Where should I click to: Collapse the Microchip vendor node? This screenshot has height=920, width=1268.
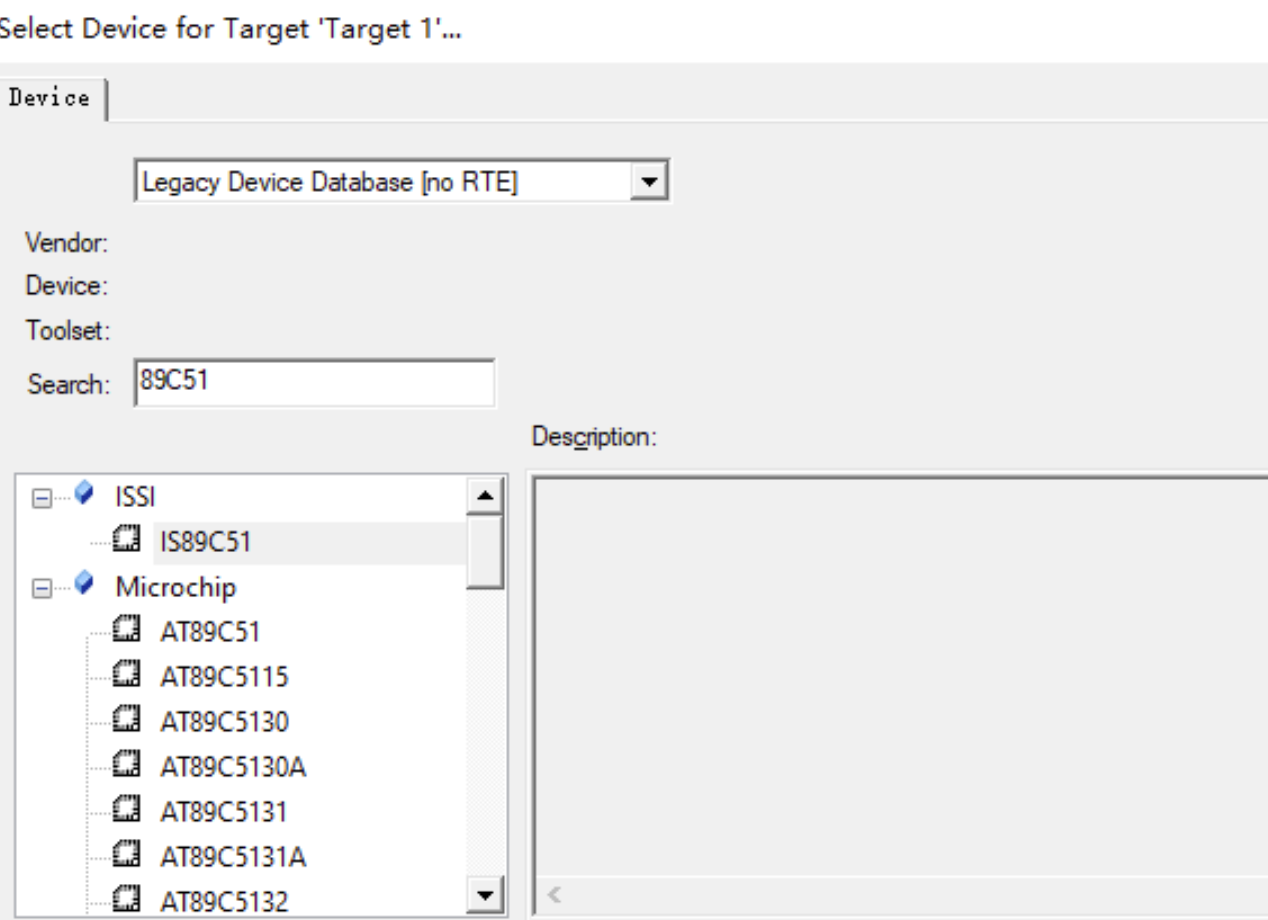[42, 589]
